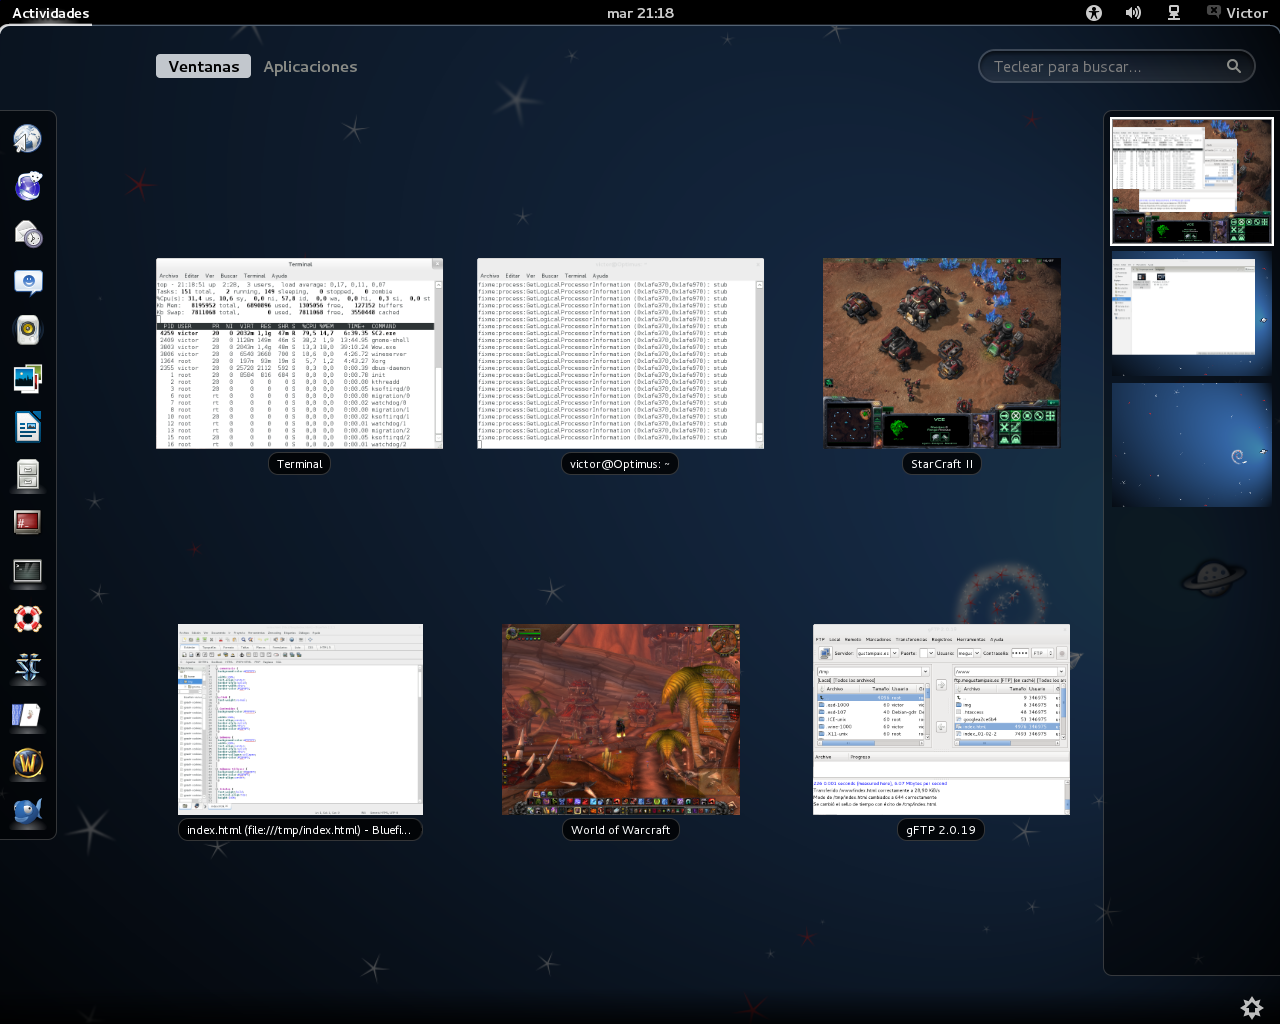
Task: Click the gFTP 2.0.19 caption label
Action: [941, 830]
